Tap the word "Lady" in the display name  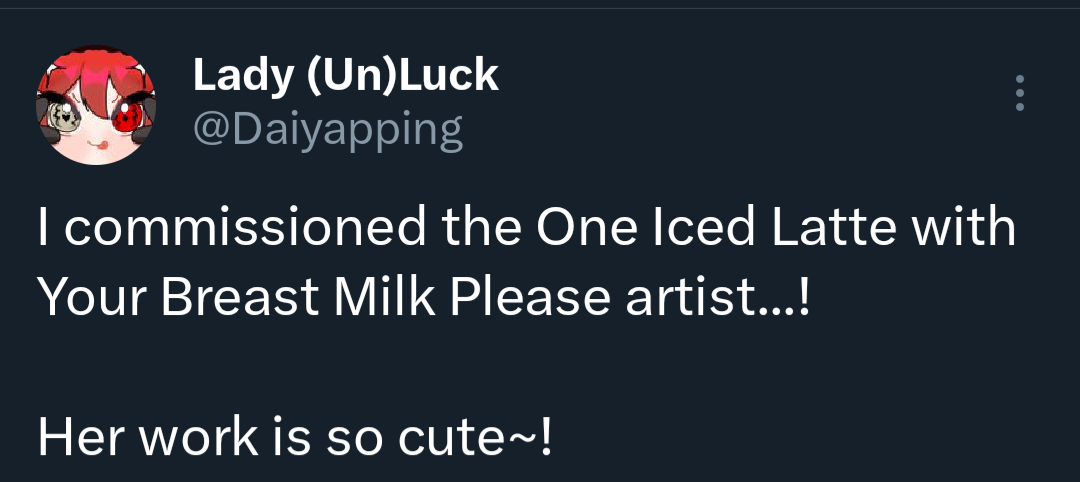[x=233, y=76]
